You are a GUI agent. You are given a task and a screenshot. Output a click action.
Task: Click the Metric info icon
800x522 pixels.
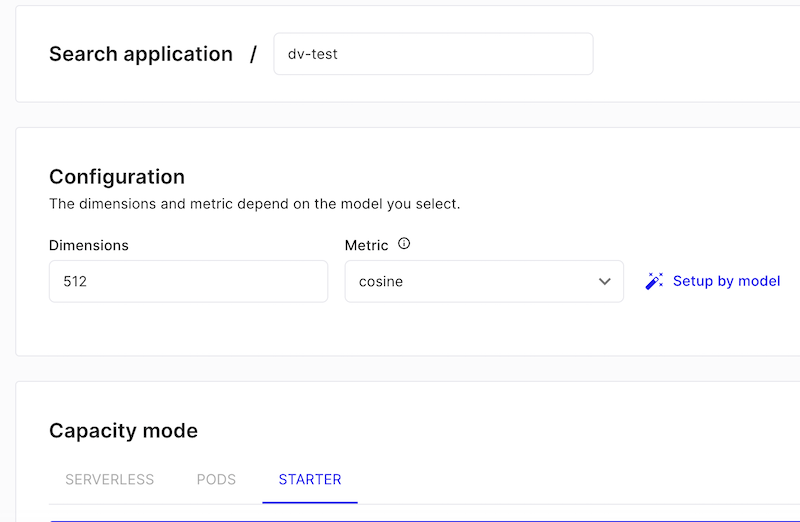pos(404,243)
